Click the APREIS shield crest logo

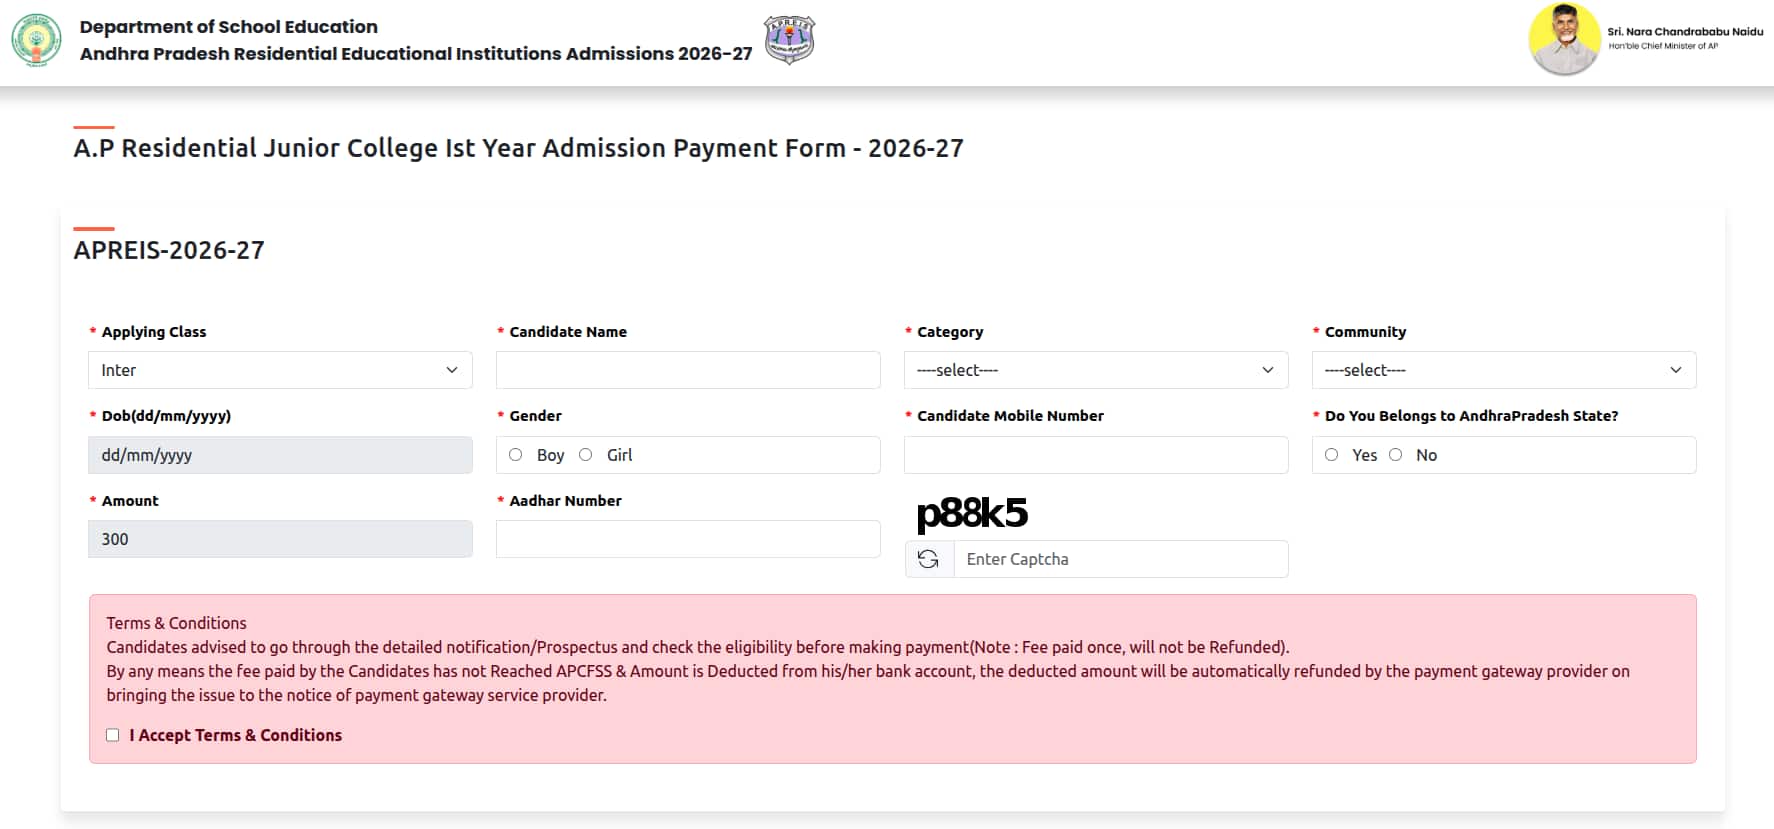(x=789, y=41)
